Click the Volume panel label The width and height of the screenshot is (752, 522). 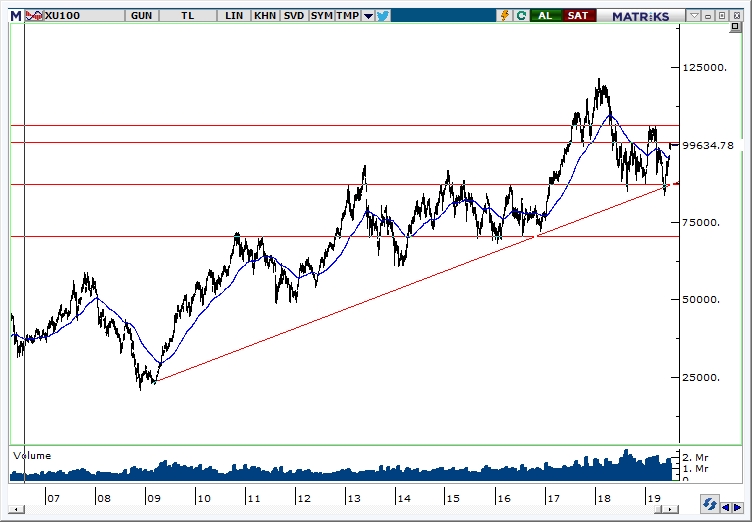coord(32,456)
